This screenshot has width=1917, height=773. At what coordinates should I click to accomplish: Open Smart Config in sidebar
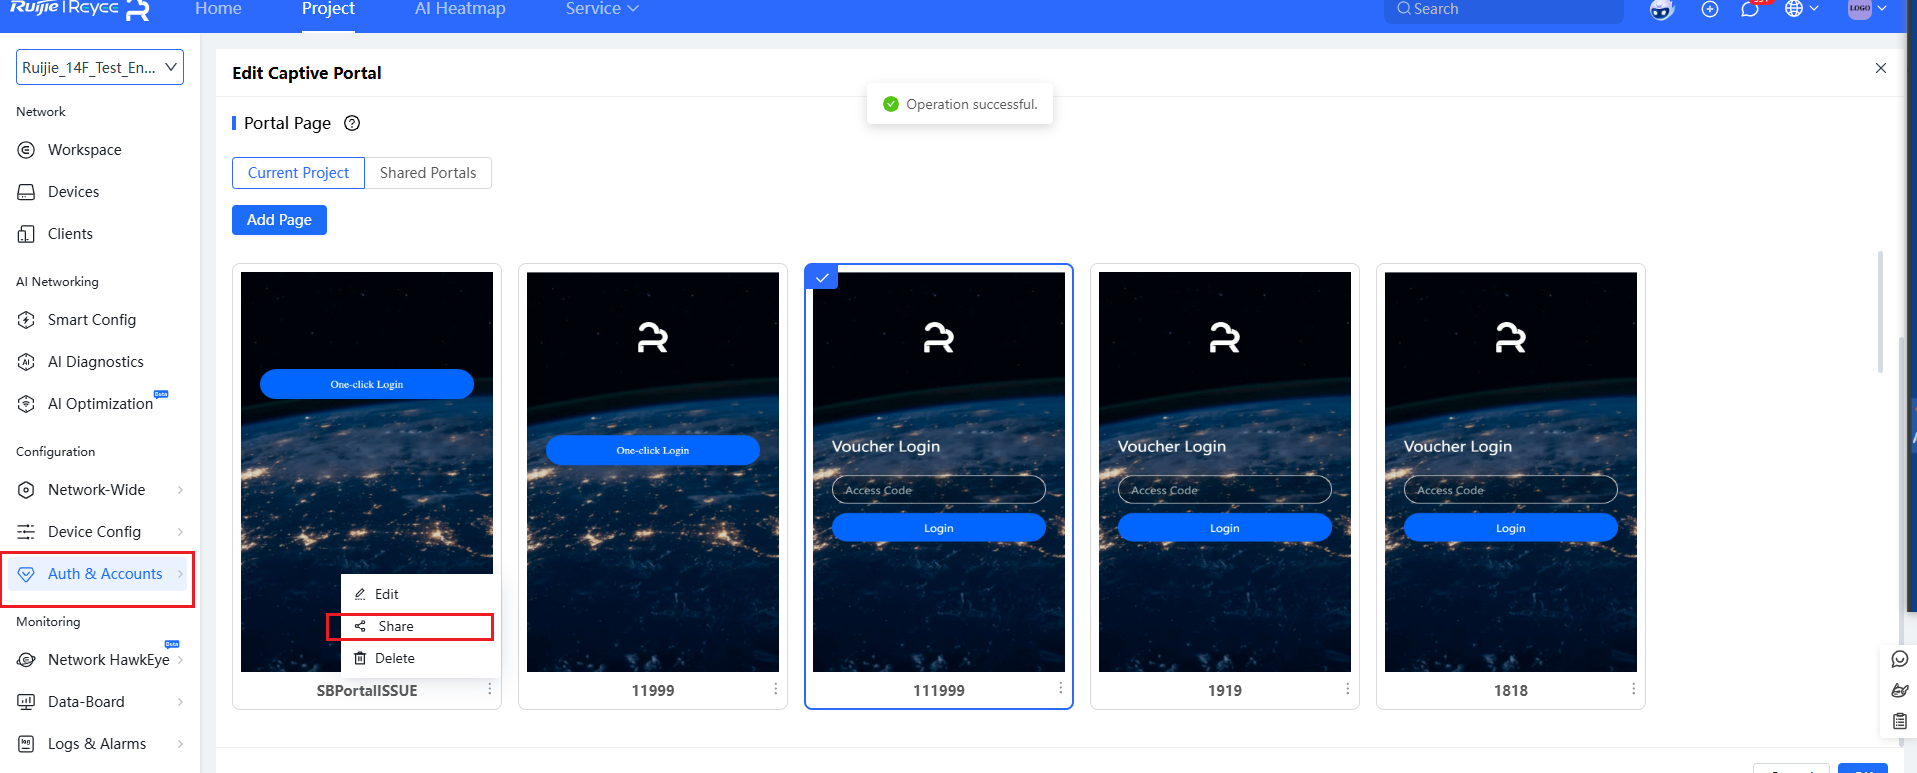[92, 320]
